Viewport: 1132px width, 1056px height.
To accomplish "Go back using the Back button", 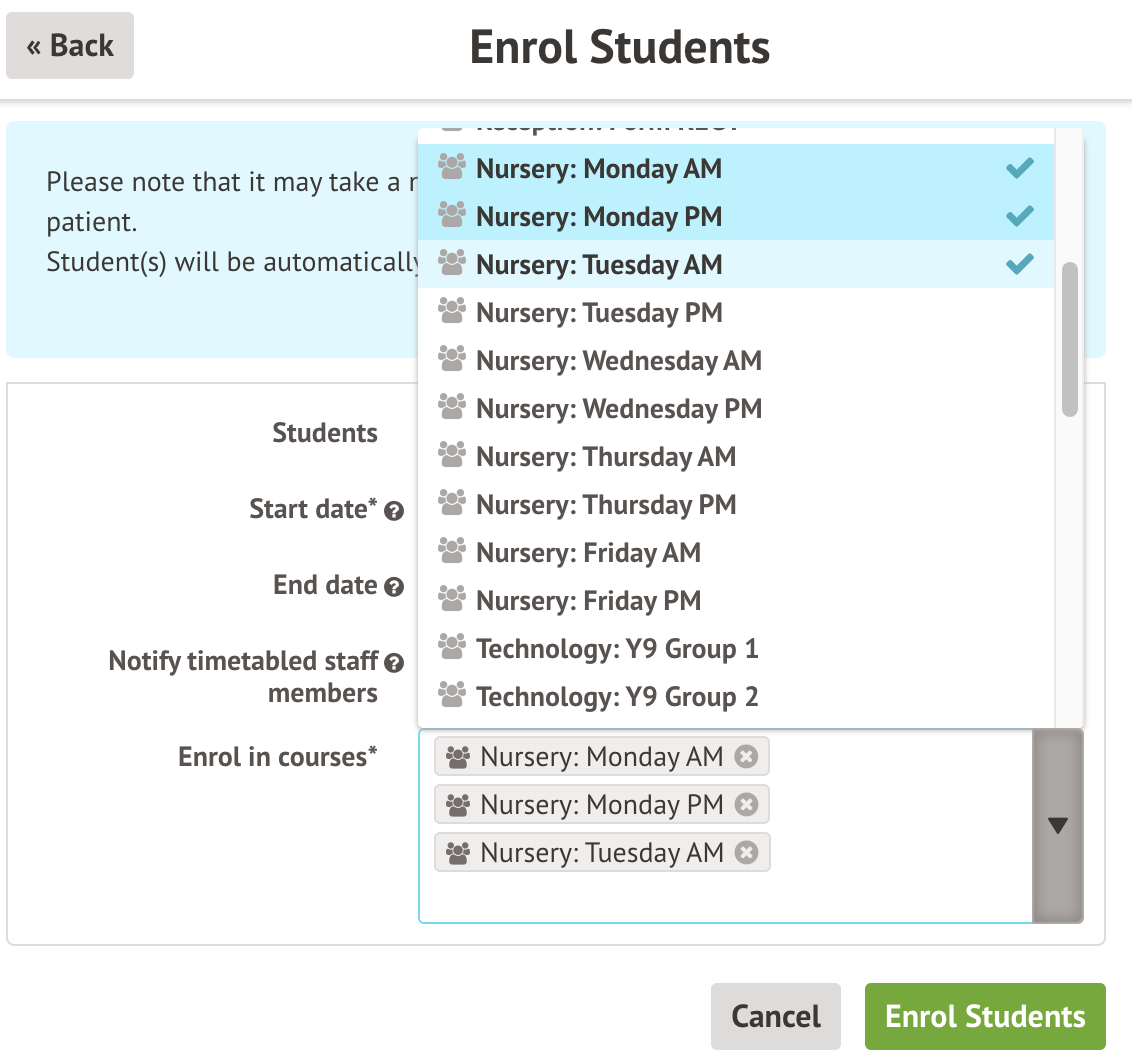I will [x=70, y=45].
